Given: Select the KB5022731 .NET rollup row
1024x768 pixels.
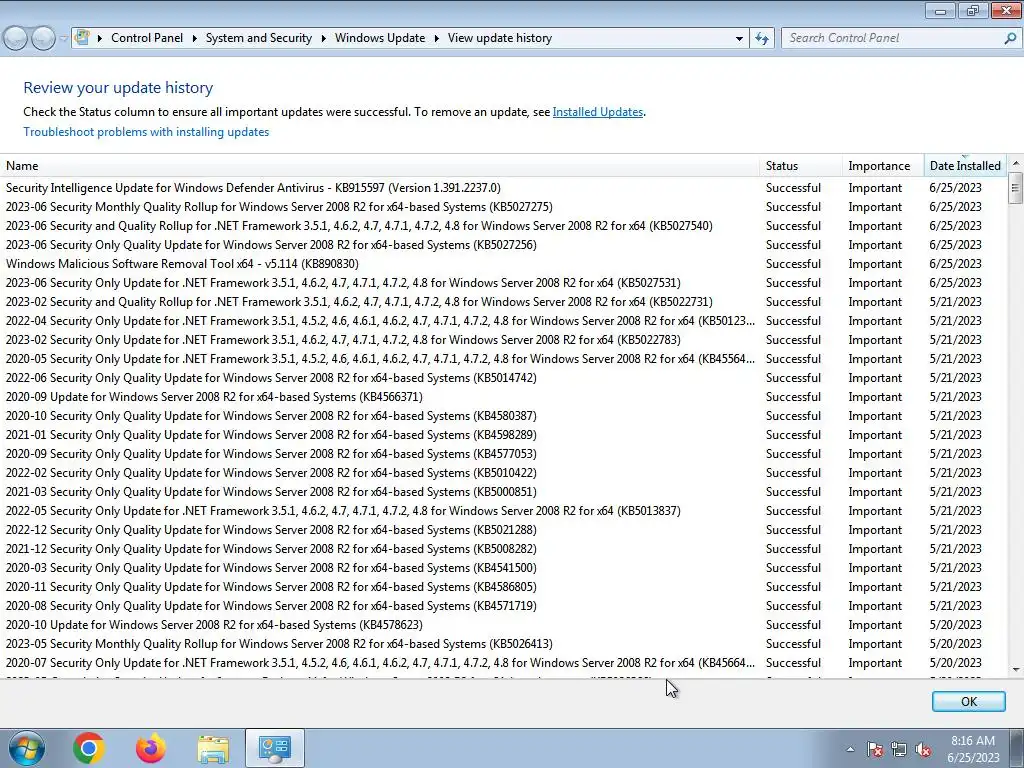Looking at the screenshot, I should [x=503, y=302].
